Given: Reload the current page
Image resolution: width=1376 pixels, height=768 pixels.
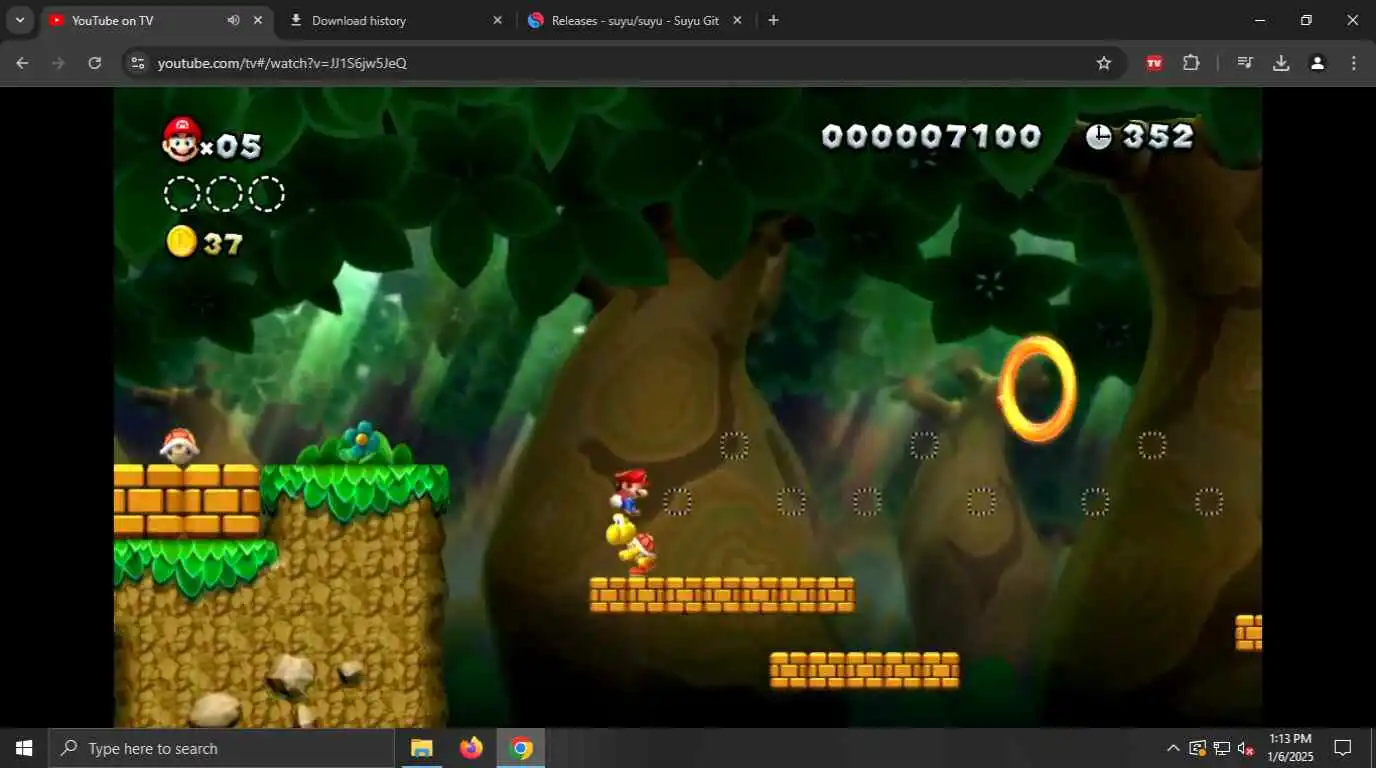Looking at the screenshot, I should [x=95, y=63].
